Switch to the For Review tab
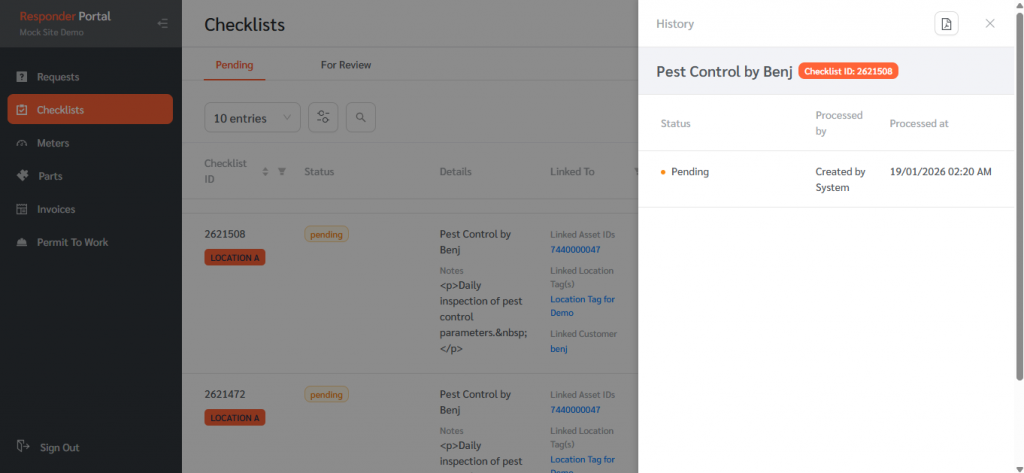 pos(345,65)
